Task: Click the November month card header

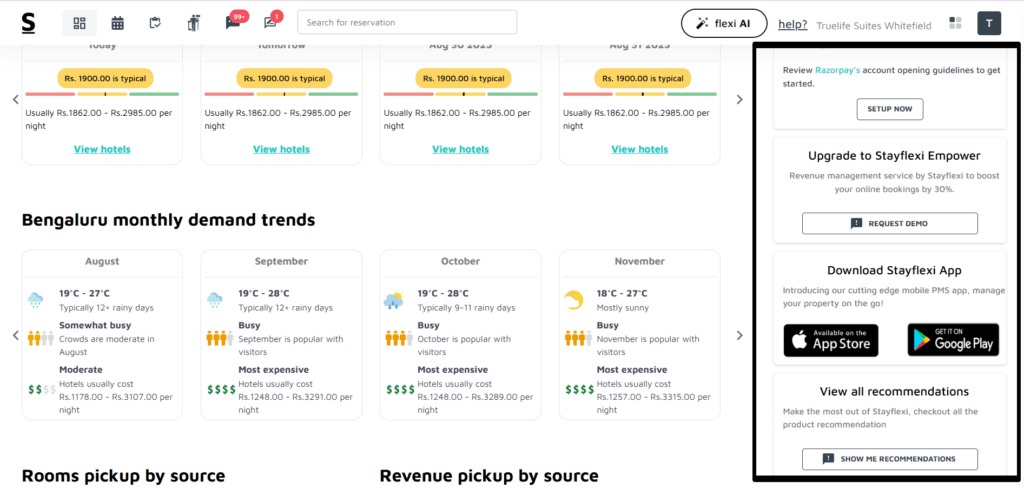Action: click(x=639, y=261)
